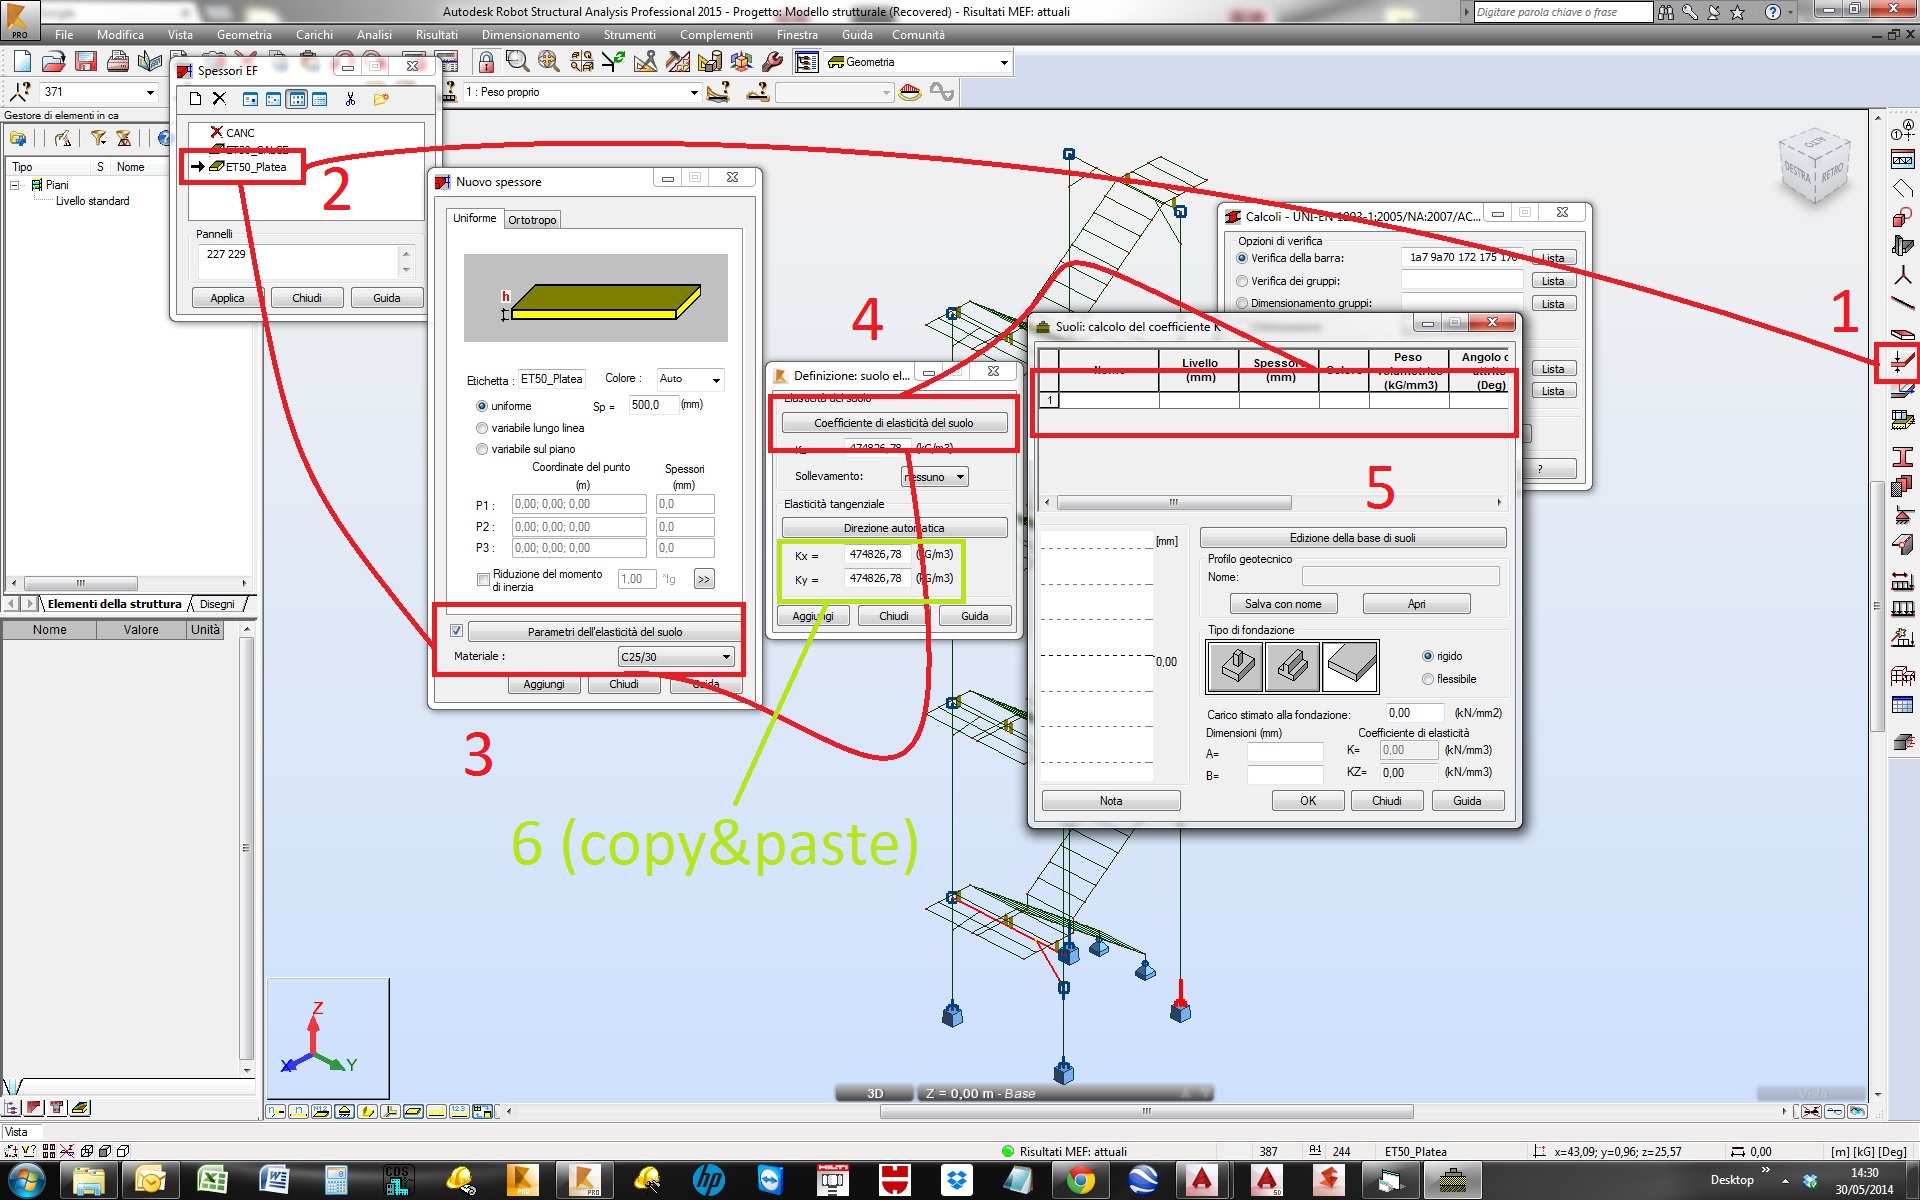Click the node query icon beside 371

click(20, 92)
